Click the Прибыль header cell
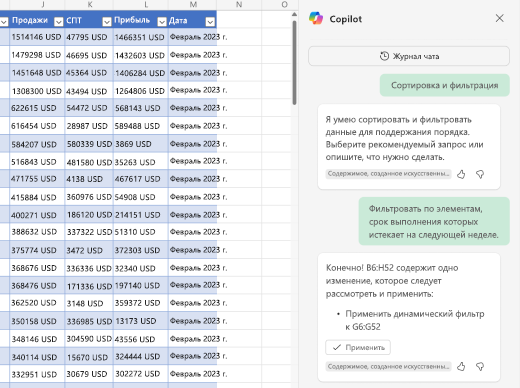Viewport: 520px width, 388px height. [141, 20]
